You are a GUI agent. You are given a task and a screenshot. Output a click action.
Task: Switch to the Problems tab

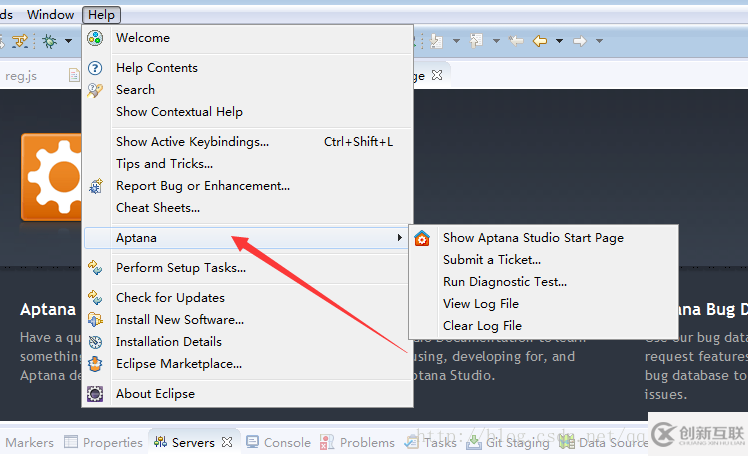357,443
